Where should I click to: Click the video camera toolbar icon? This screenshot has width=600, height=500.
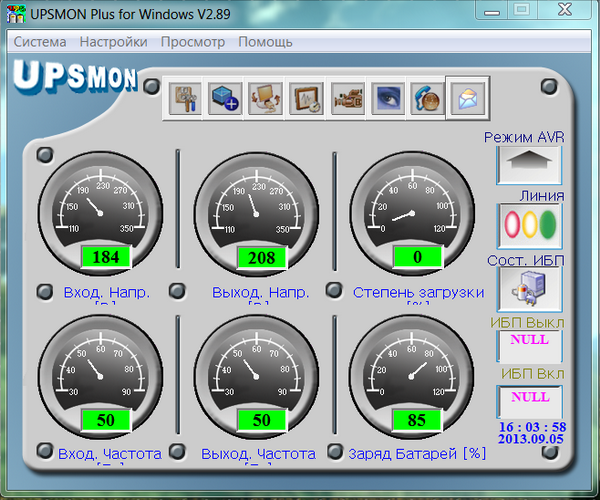coord(347,99)
